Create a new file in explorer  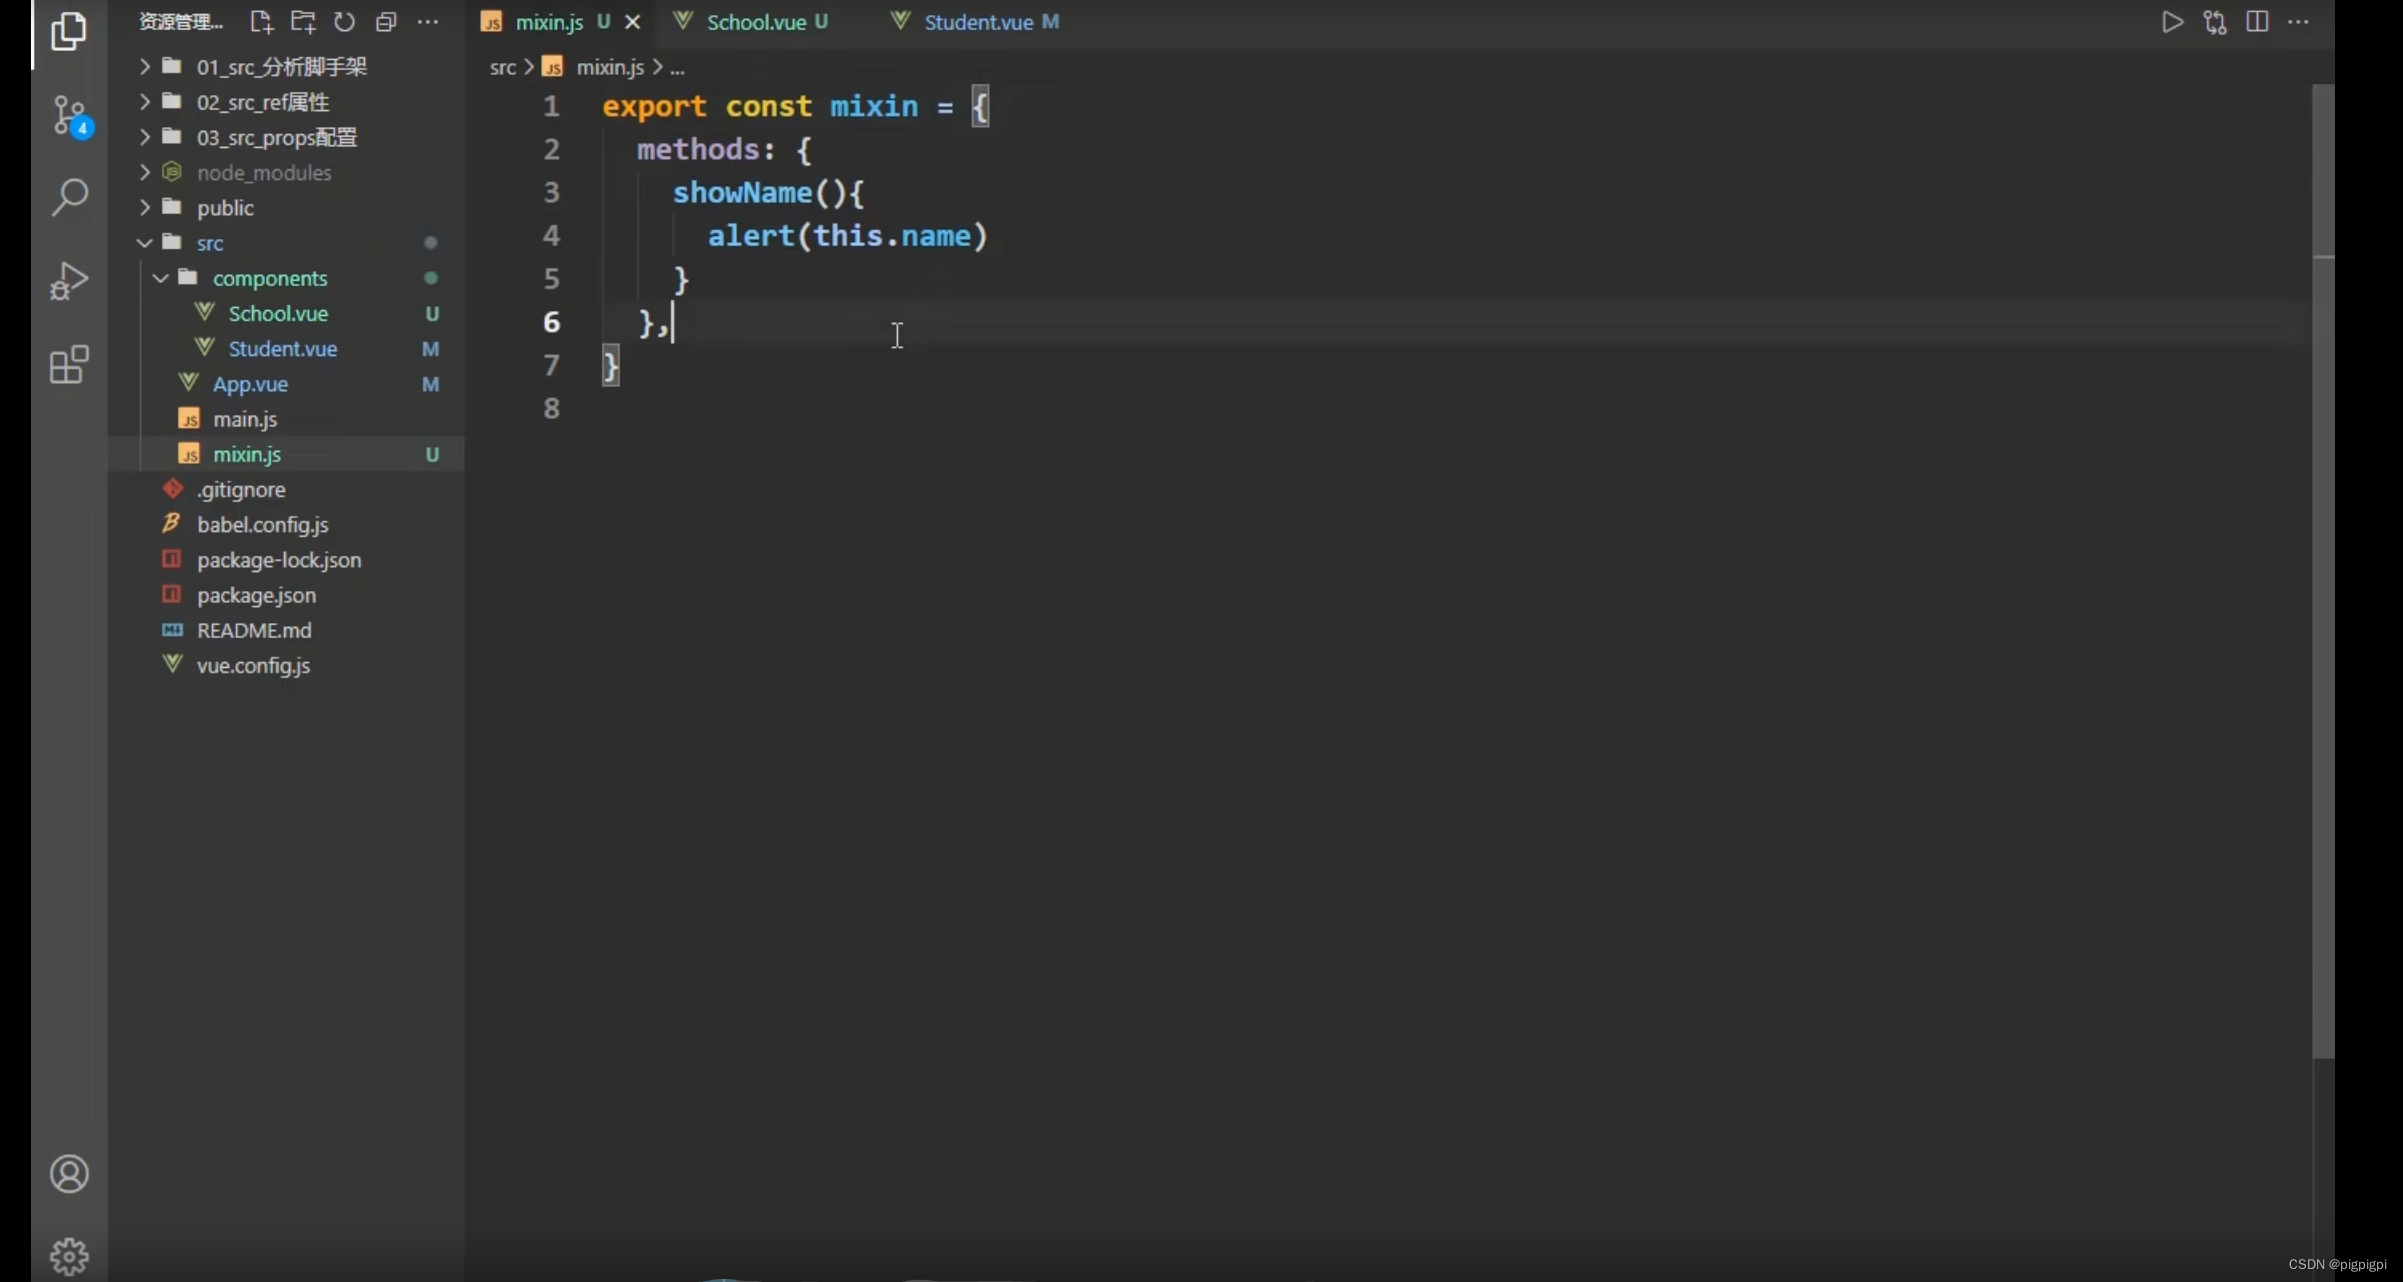pyautogui.click(x=261, y=22)
